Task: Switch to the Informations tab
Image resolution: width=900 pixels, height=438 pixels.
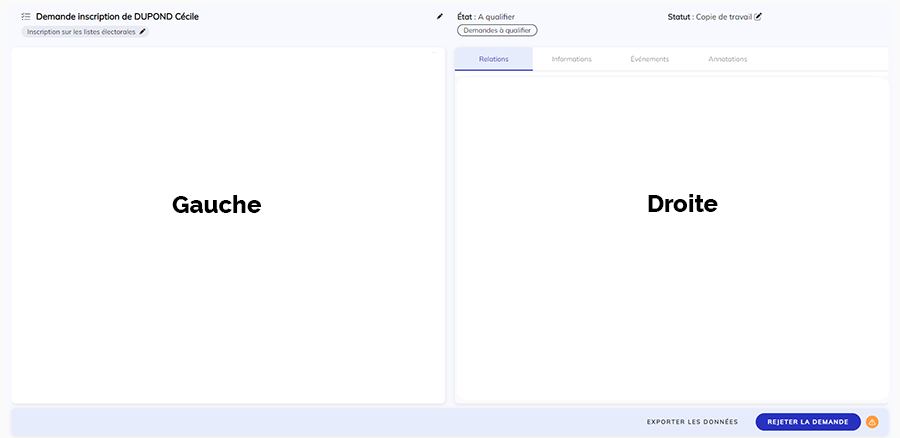Action: [571, 59]
